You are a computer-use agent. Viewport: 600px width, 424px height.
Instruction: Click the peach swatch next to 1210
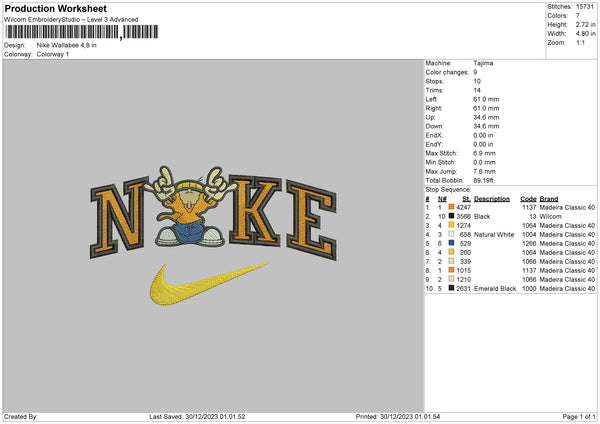pos(452,279)
